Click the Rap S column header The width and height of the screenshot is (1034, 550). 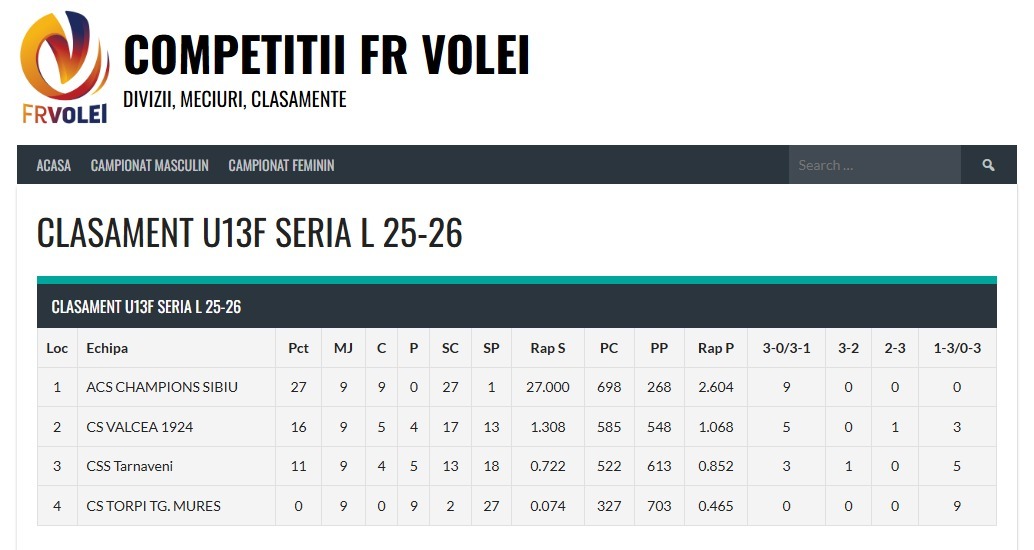(x=548, y=348)
